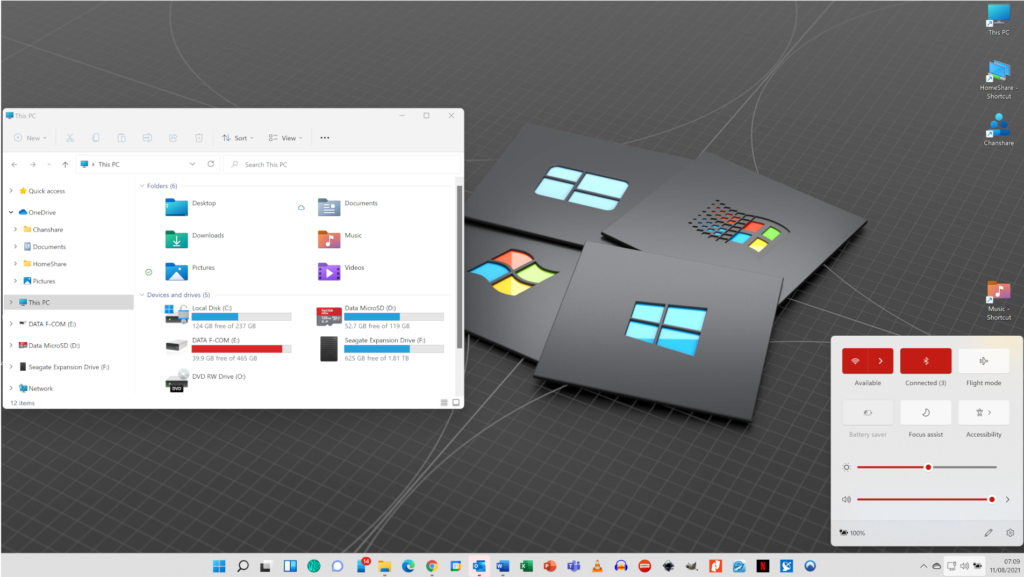The image size is (1024, 577).
Task: Select the DVD RW Drive (O:)
Action: pos(205,380)
